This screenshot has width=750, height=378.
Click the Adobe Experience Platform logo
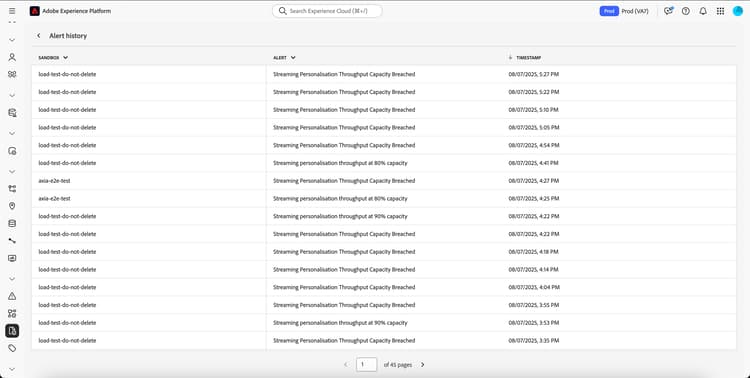tap(34, 11)
